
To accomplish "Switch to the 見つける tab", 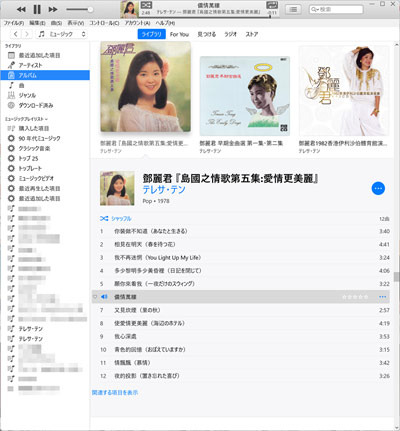I will coord(207,34).
